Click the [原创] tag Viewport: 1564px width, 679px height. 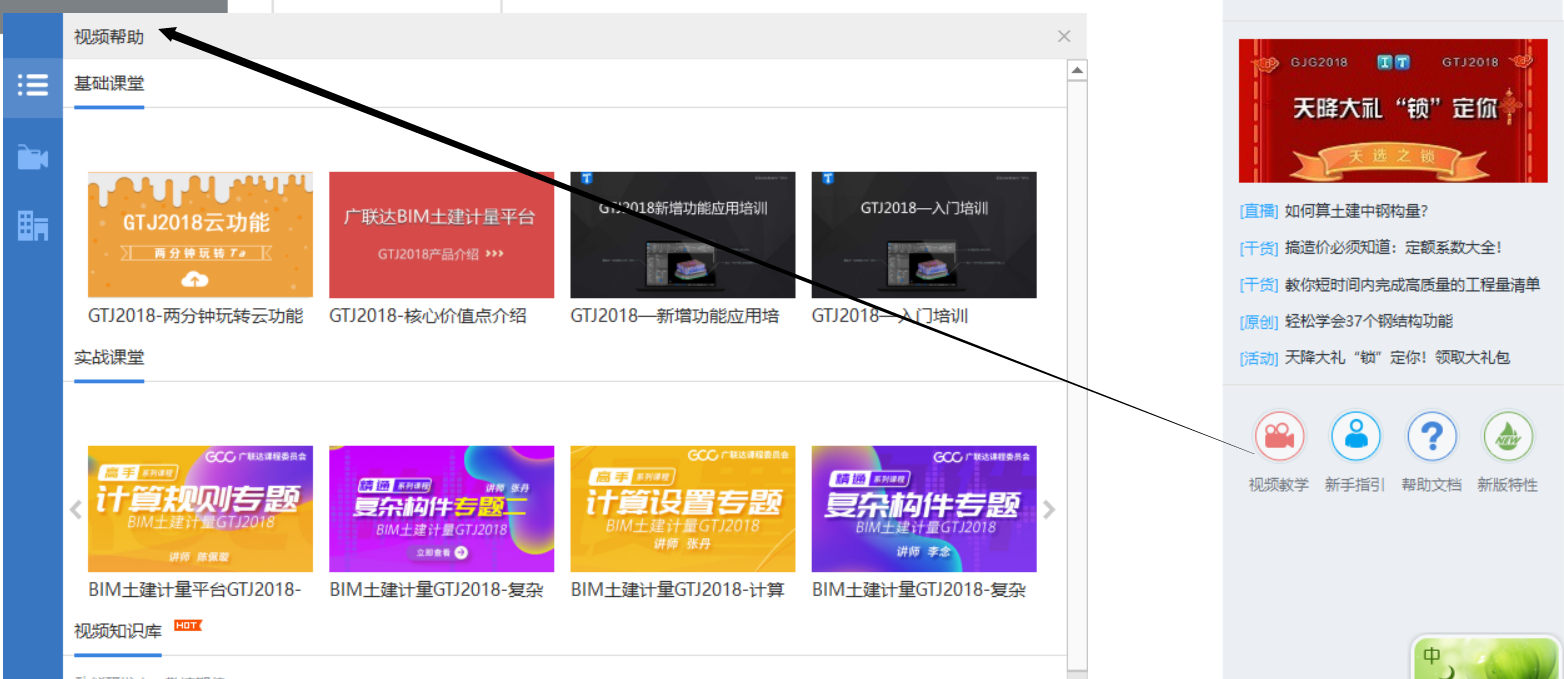pos(1259,321)
